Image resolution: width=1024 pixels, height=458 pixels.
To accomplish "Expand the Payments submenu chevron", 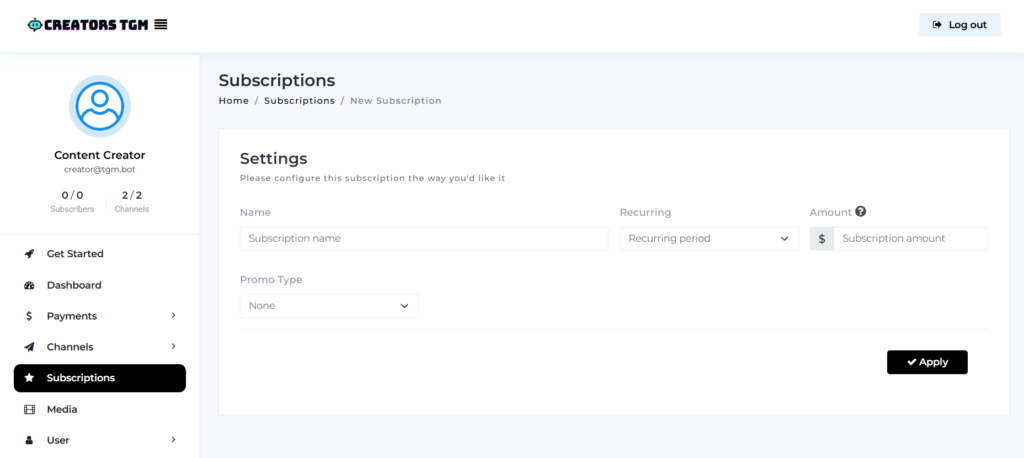I will point(173,316).
